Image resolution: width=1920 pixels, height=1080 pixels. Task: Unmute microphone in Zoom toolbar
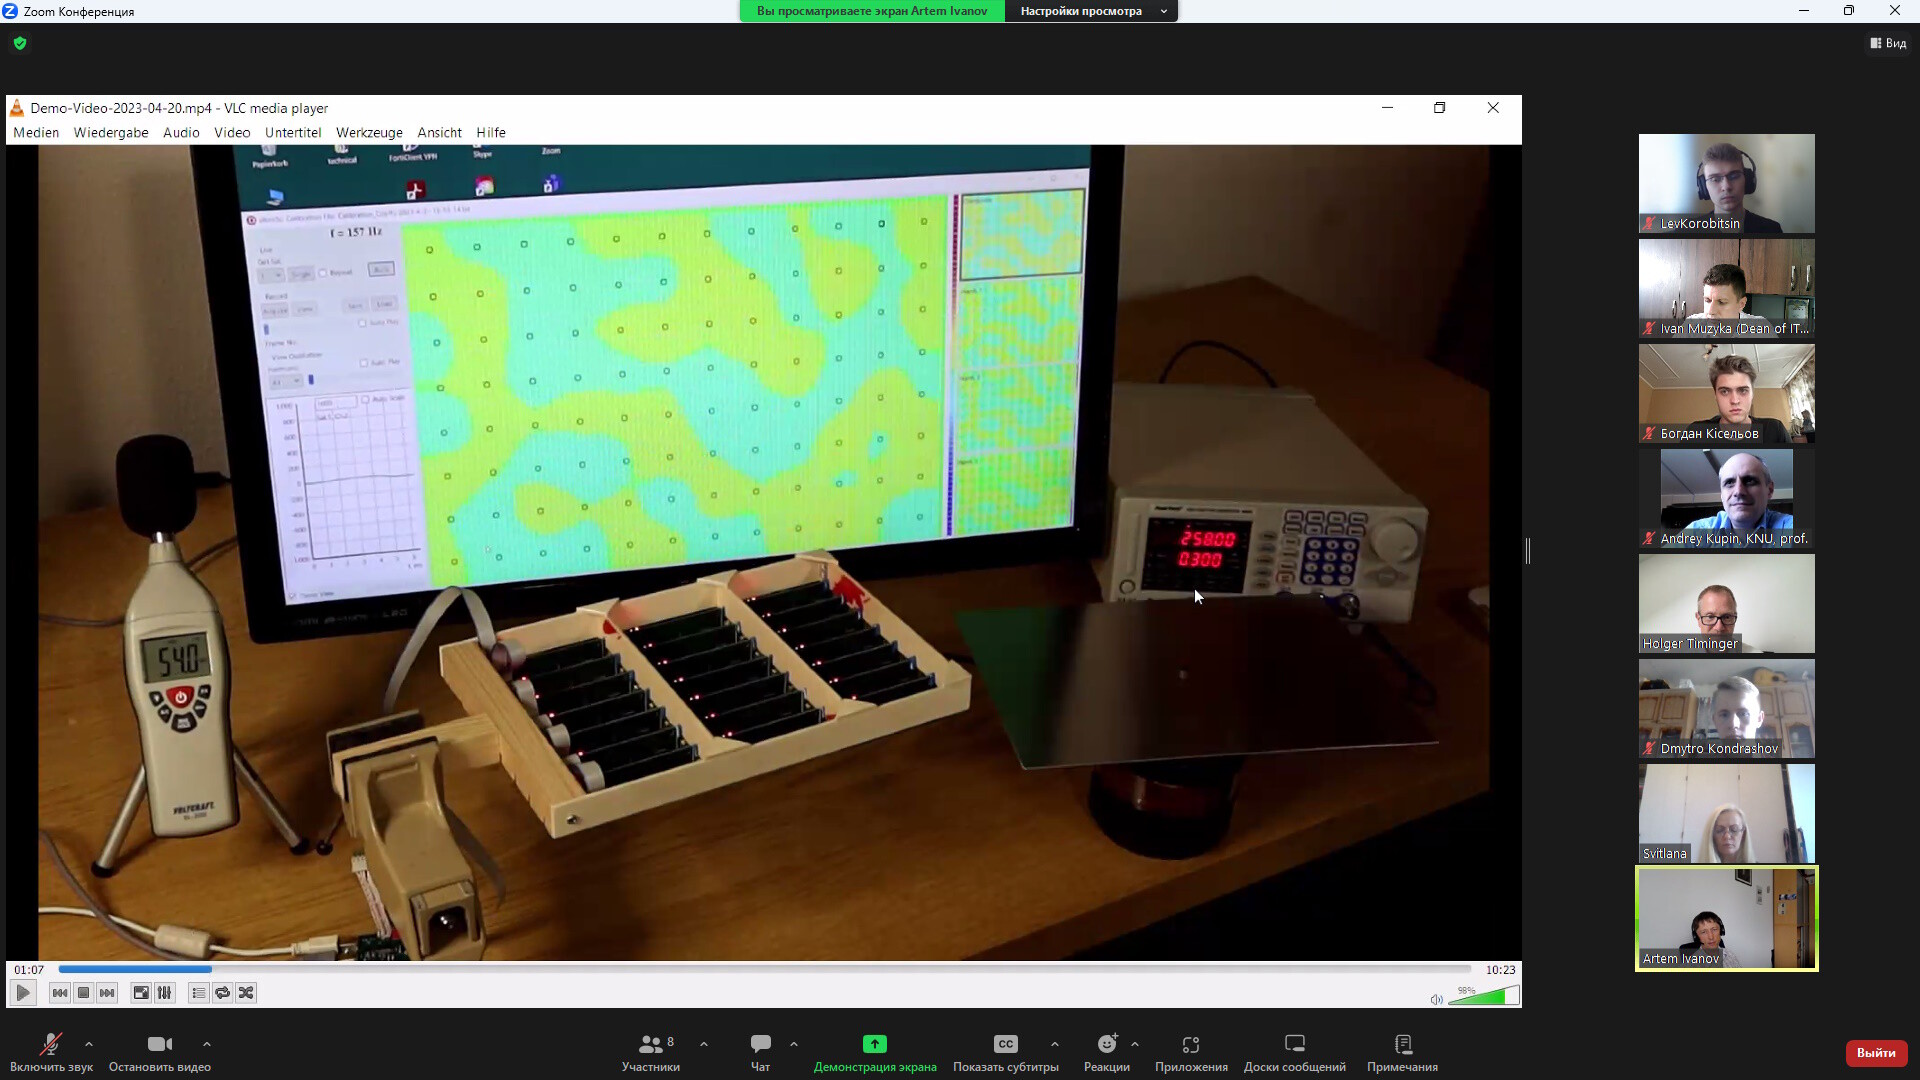(51, 1053)
